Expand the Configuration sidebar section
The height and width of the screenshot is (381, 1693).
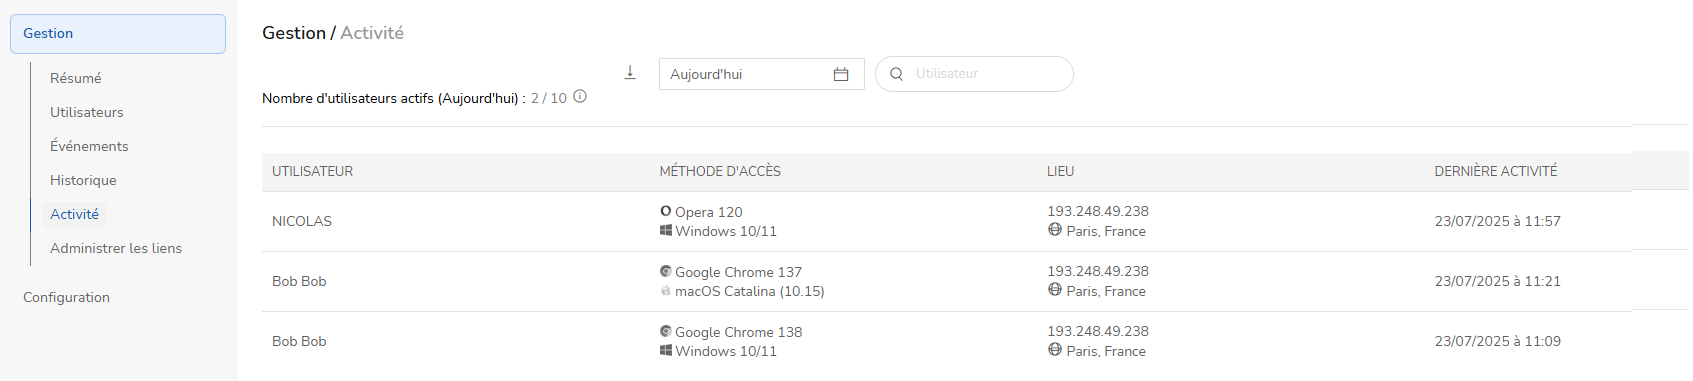(67, 297)
